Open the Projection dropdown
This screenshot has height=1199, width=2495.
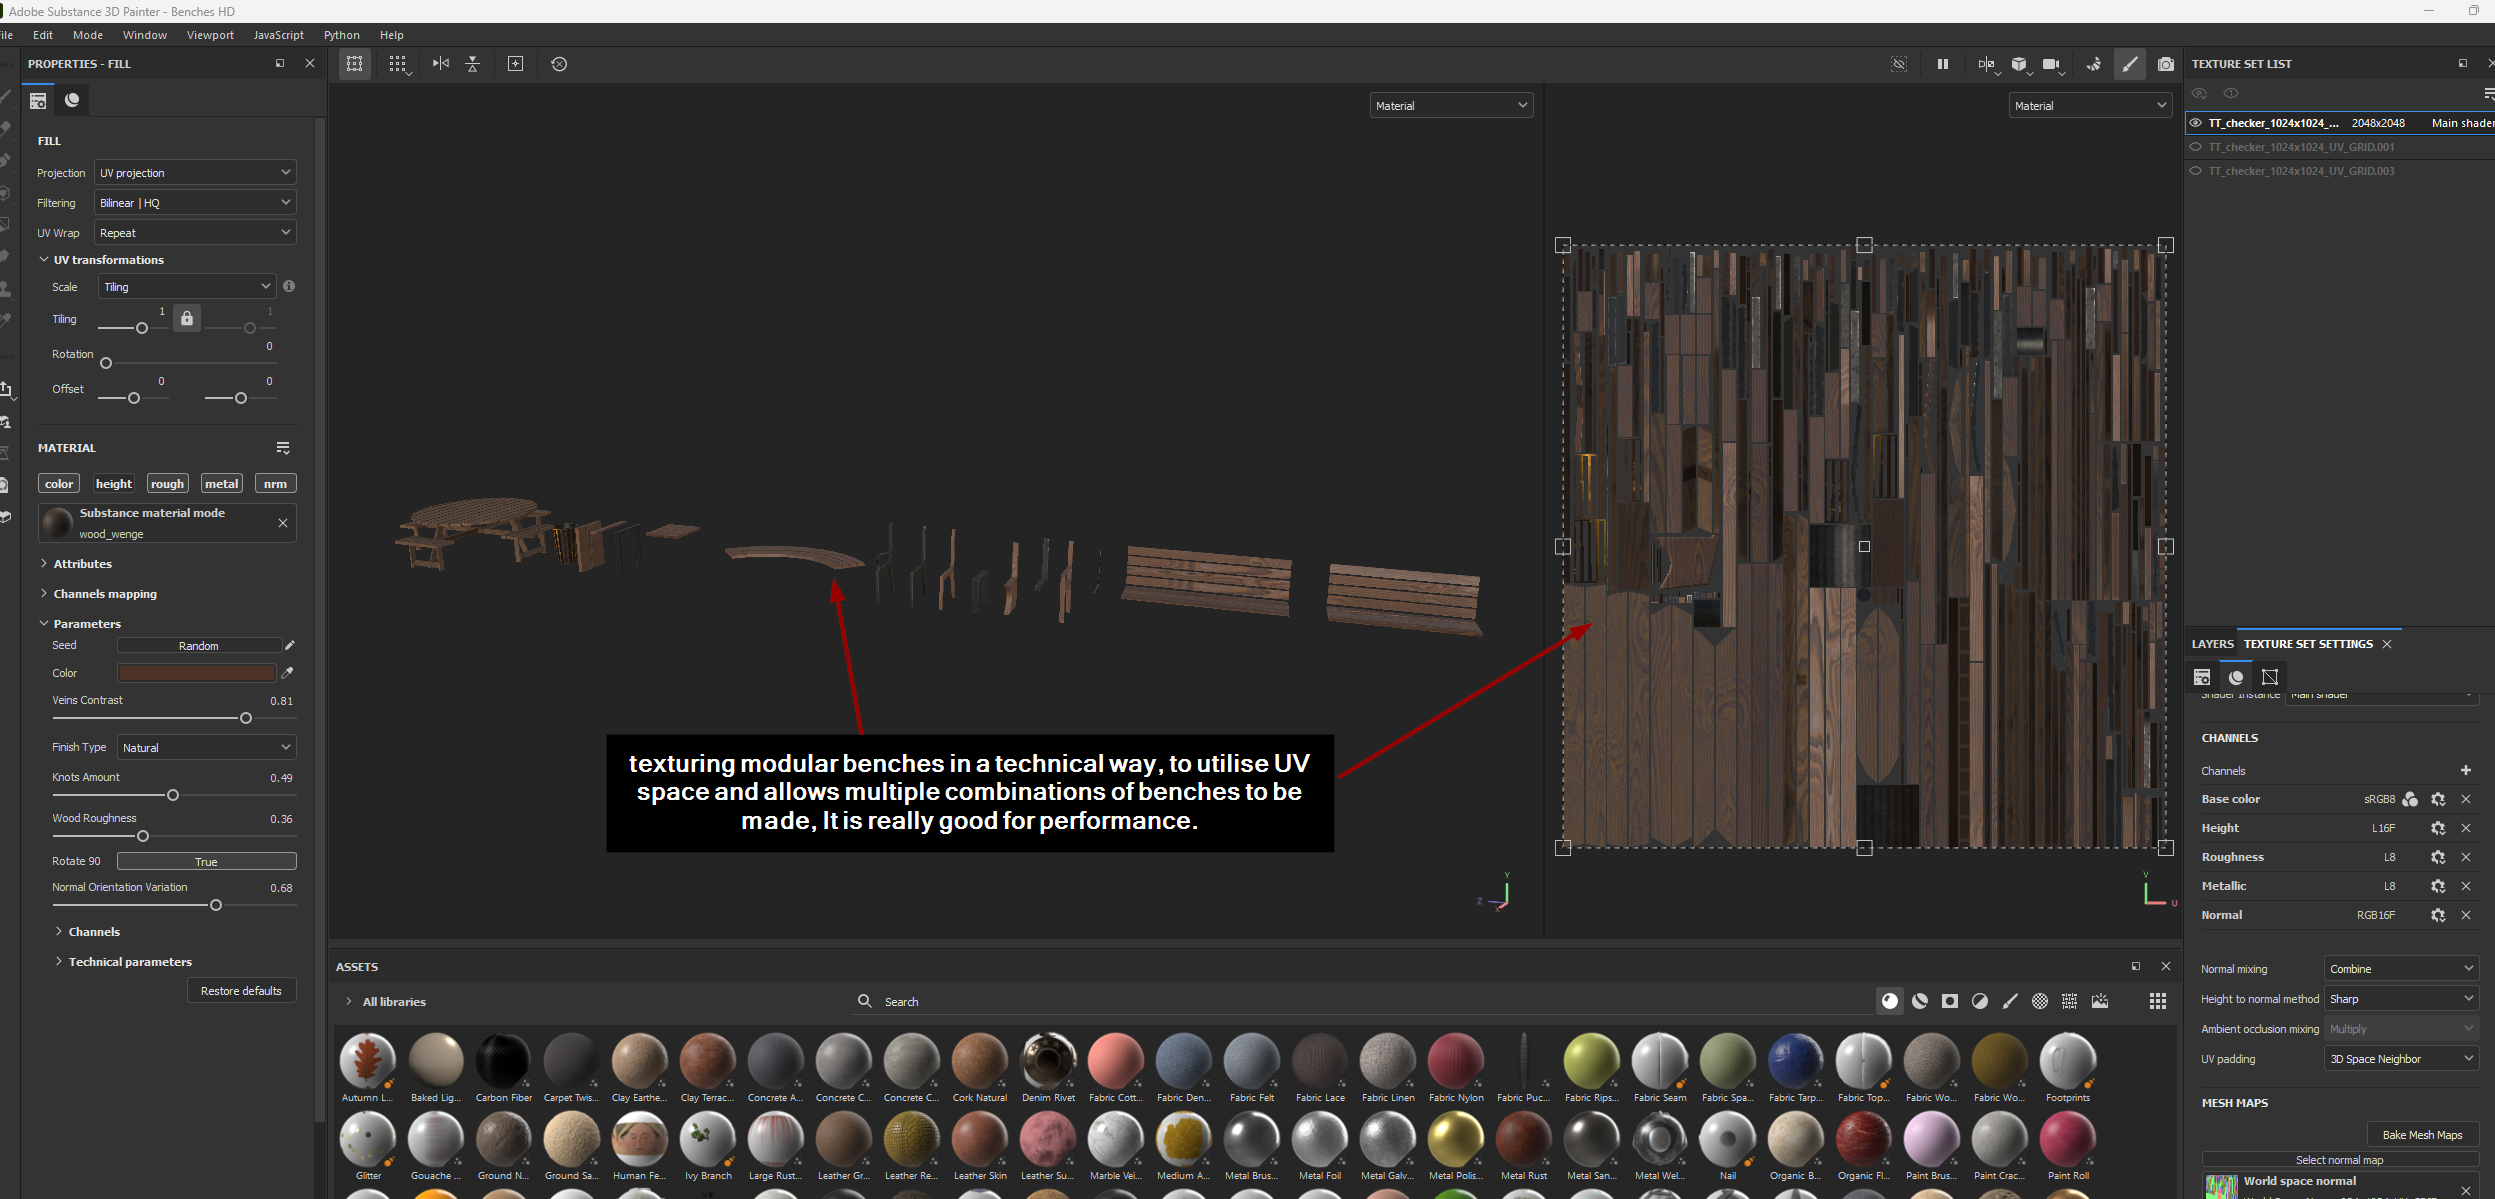tap(195, 173)
